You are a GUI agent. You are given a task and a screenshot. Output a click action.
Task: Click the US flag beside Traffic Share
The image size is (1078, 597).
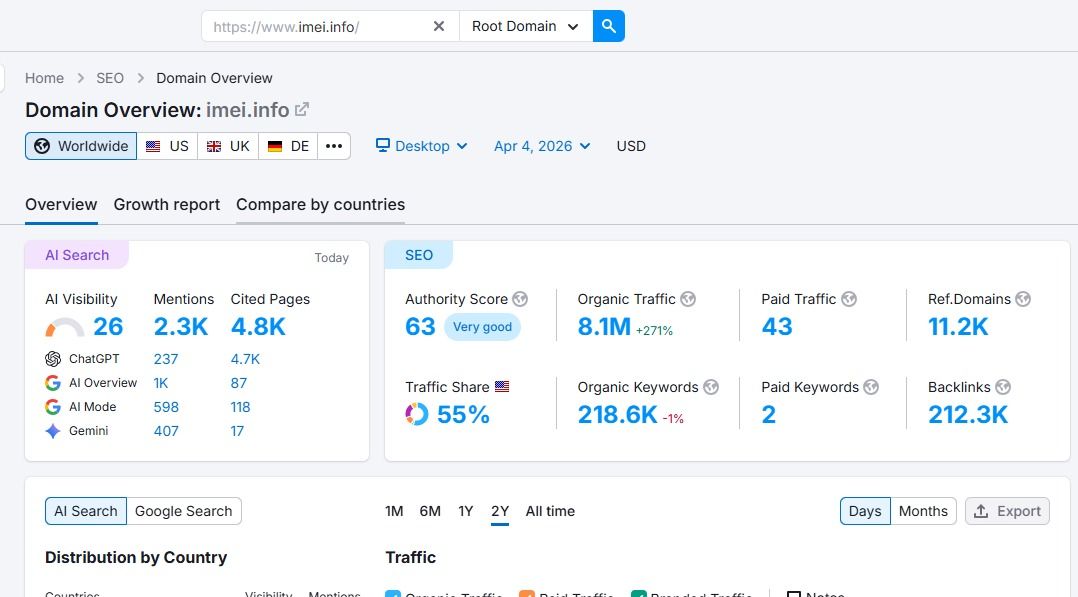tap(502, 387)
